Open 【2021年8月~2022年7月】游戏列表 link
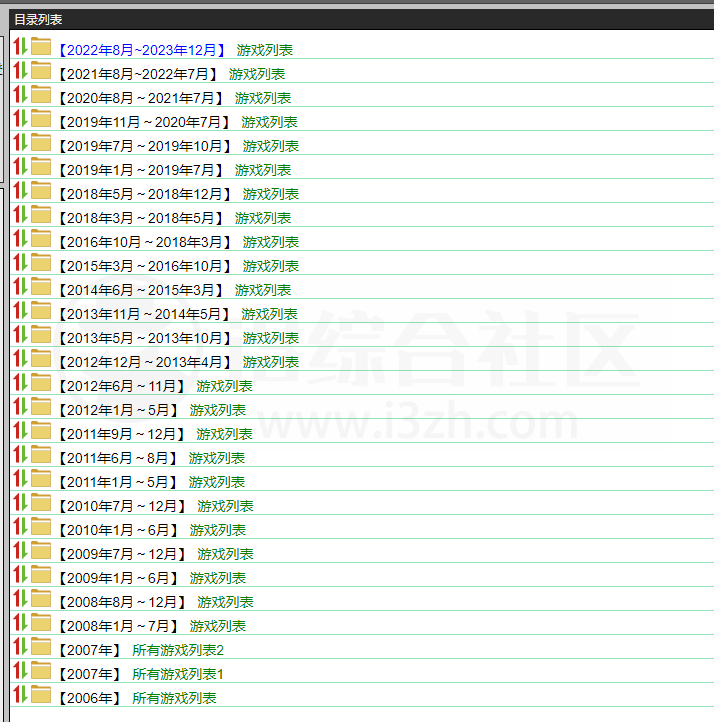 click(x=172, y=74)
